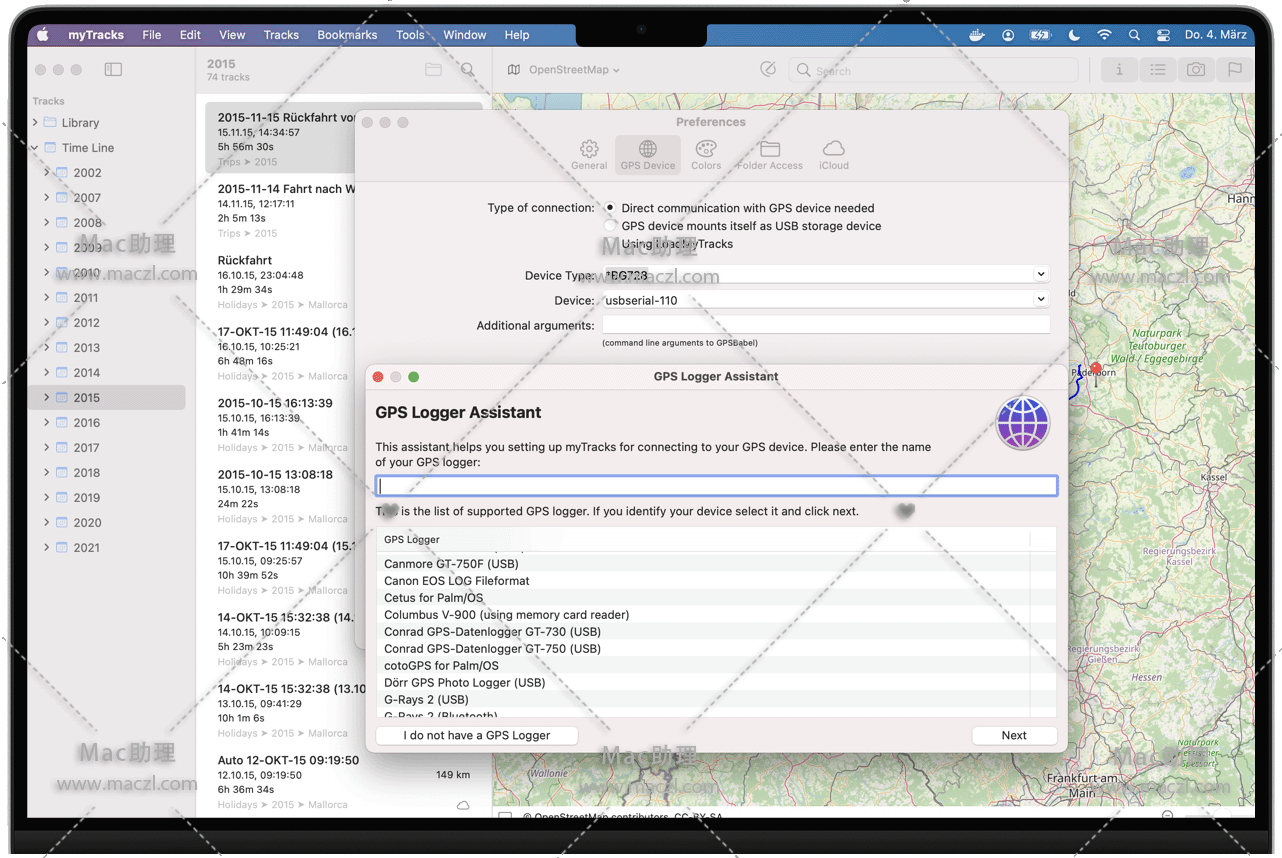The height and width of the screenshot is (858, 1282).
Task: Open the Colors preferences pane
Action: pos(705,154)
